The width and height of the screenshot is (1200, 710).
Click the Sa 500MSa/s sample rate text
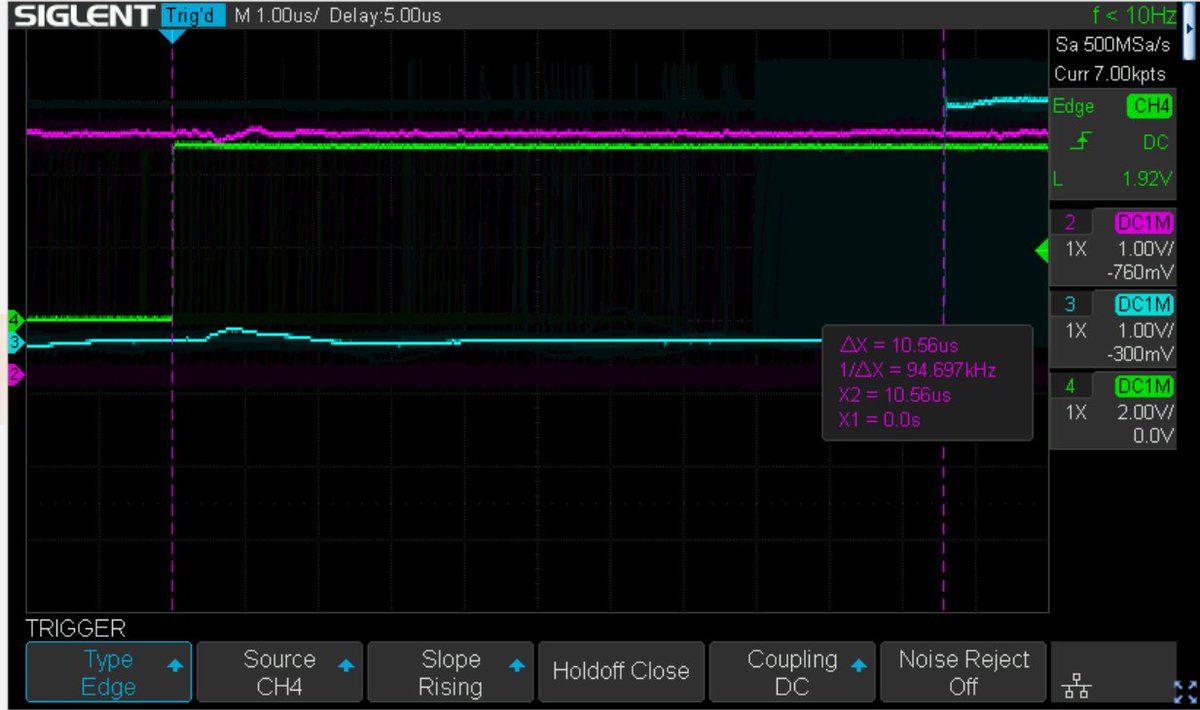click(1114, 46)
